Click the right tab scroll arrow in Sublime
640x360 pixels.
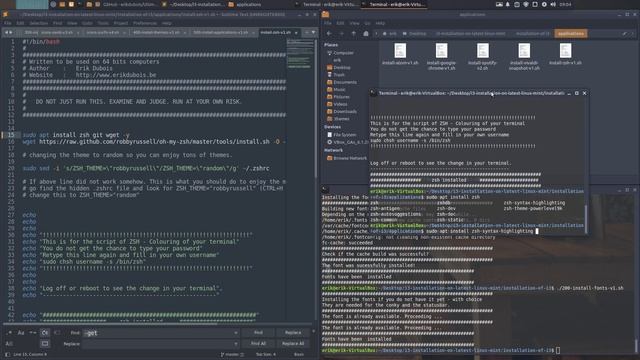(x=11, y=32)
